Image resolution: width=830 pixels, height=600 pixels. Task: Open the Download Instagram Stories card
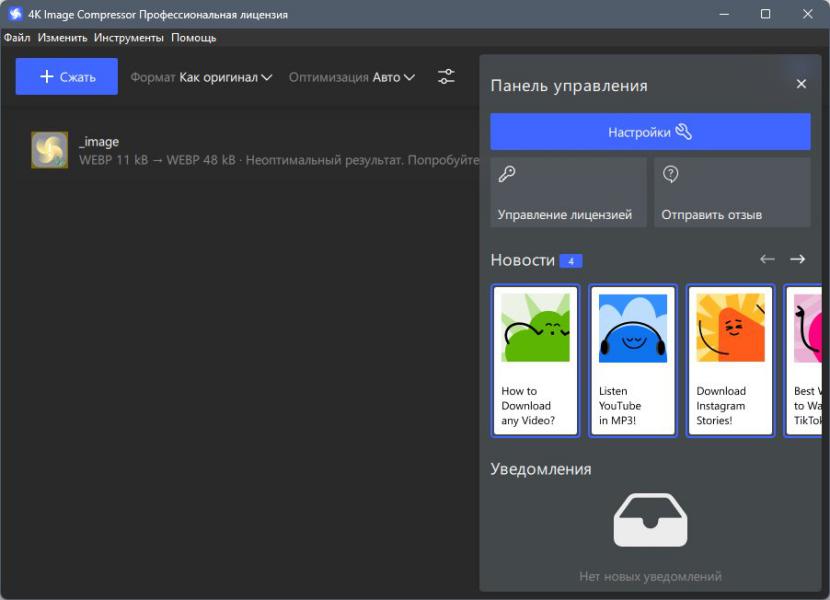tap(730, 361)
